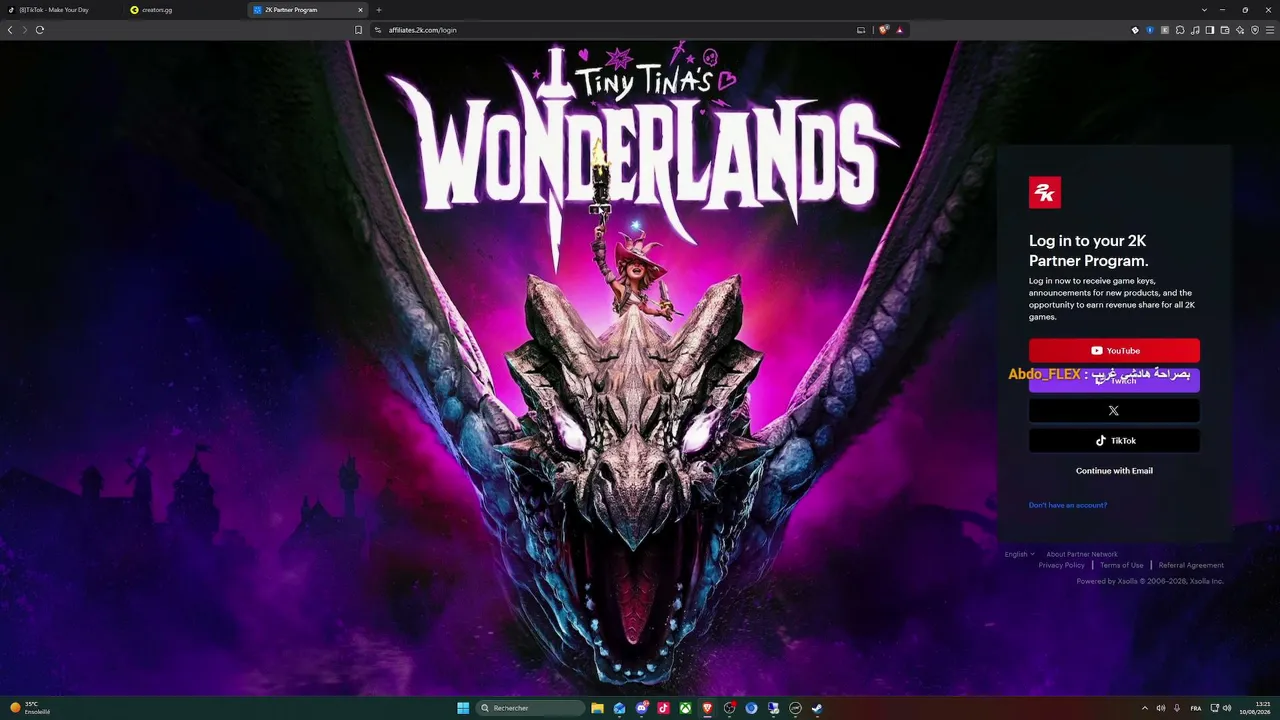This screenshot has width=1280, height=720.
Task: Reload the current page
Action: click(40, 30)
